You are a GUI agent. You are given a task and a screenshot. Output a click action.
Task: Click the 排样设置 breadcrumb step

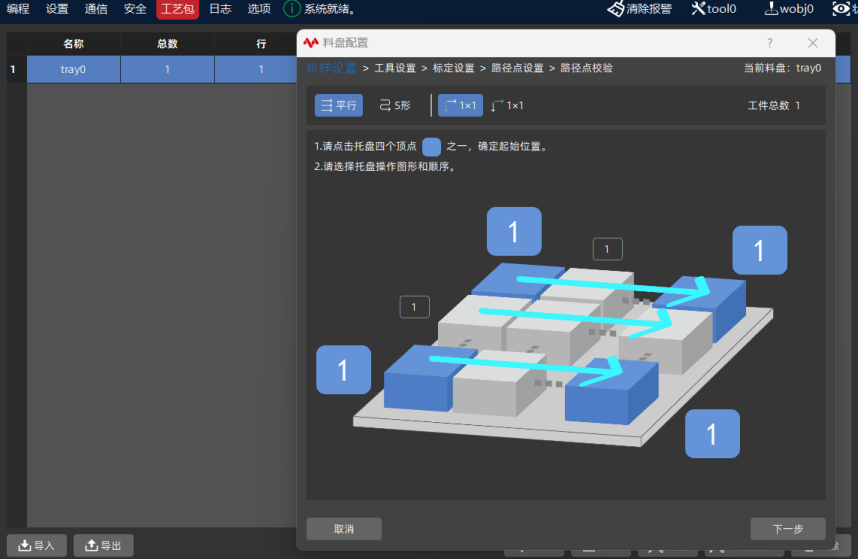coord(332,68)
